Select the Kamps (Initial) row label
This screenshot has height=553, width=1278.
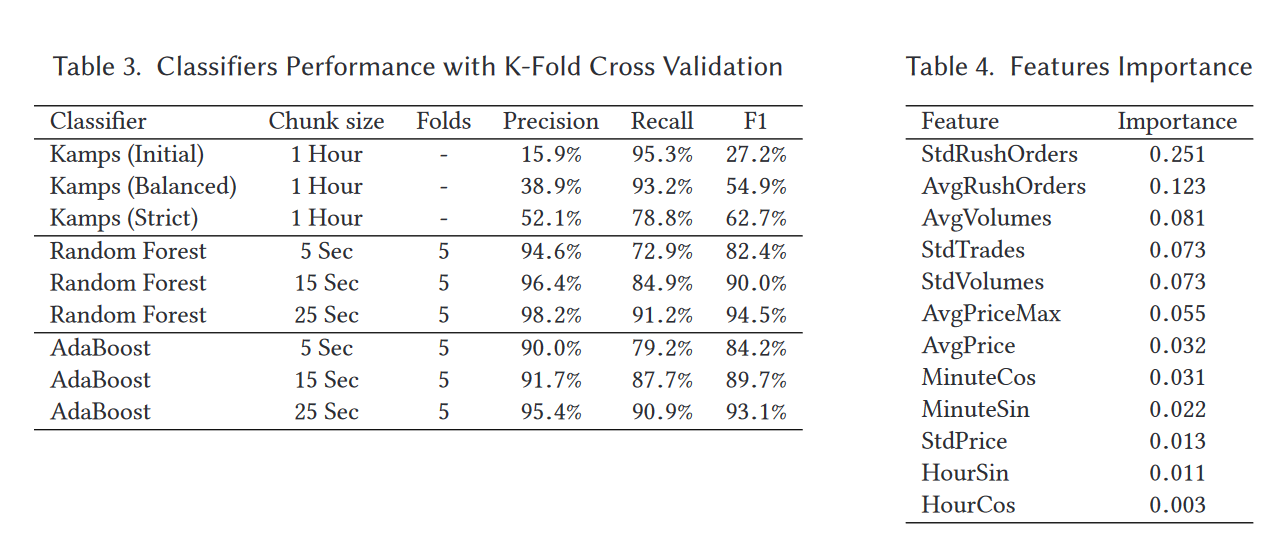coord(127,155)
